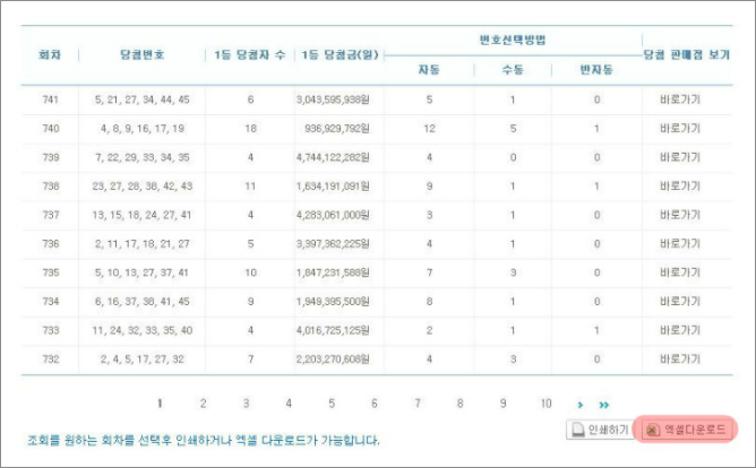The height and width of the screenshot is (468, 756).
Task: Open pagination page 8
Action: coord(460,403)
